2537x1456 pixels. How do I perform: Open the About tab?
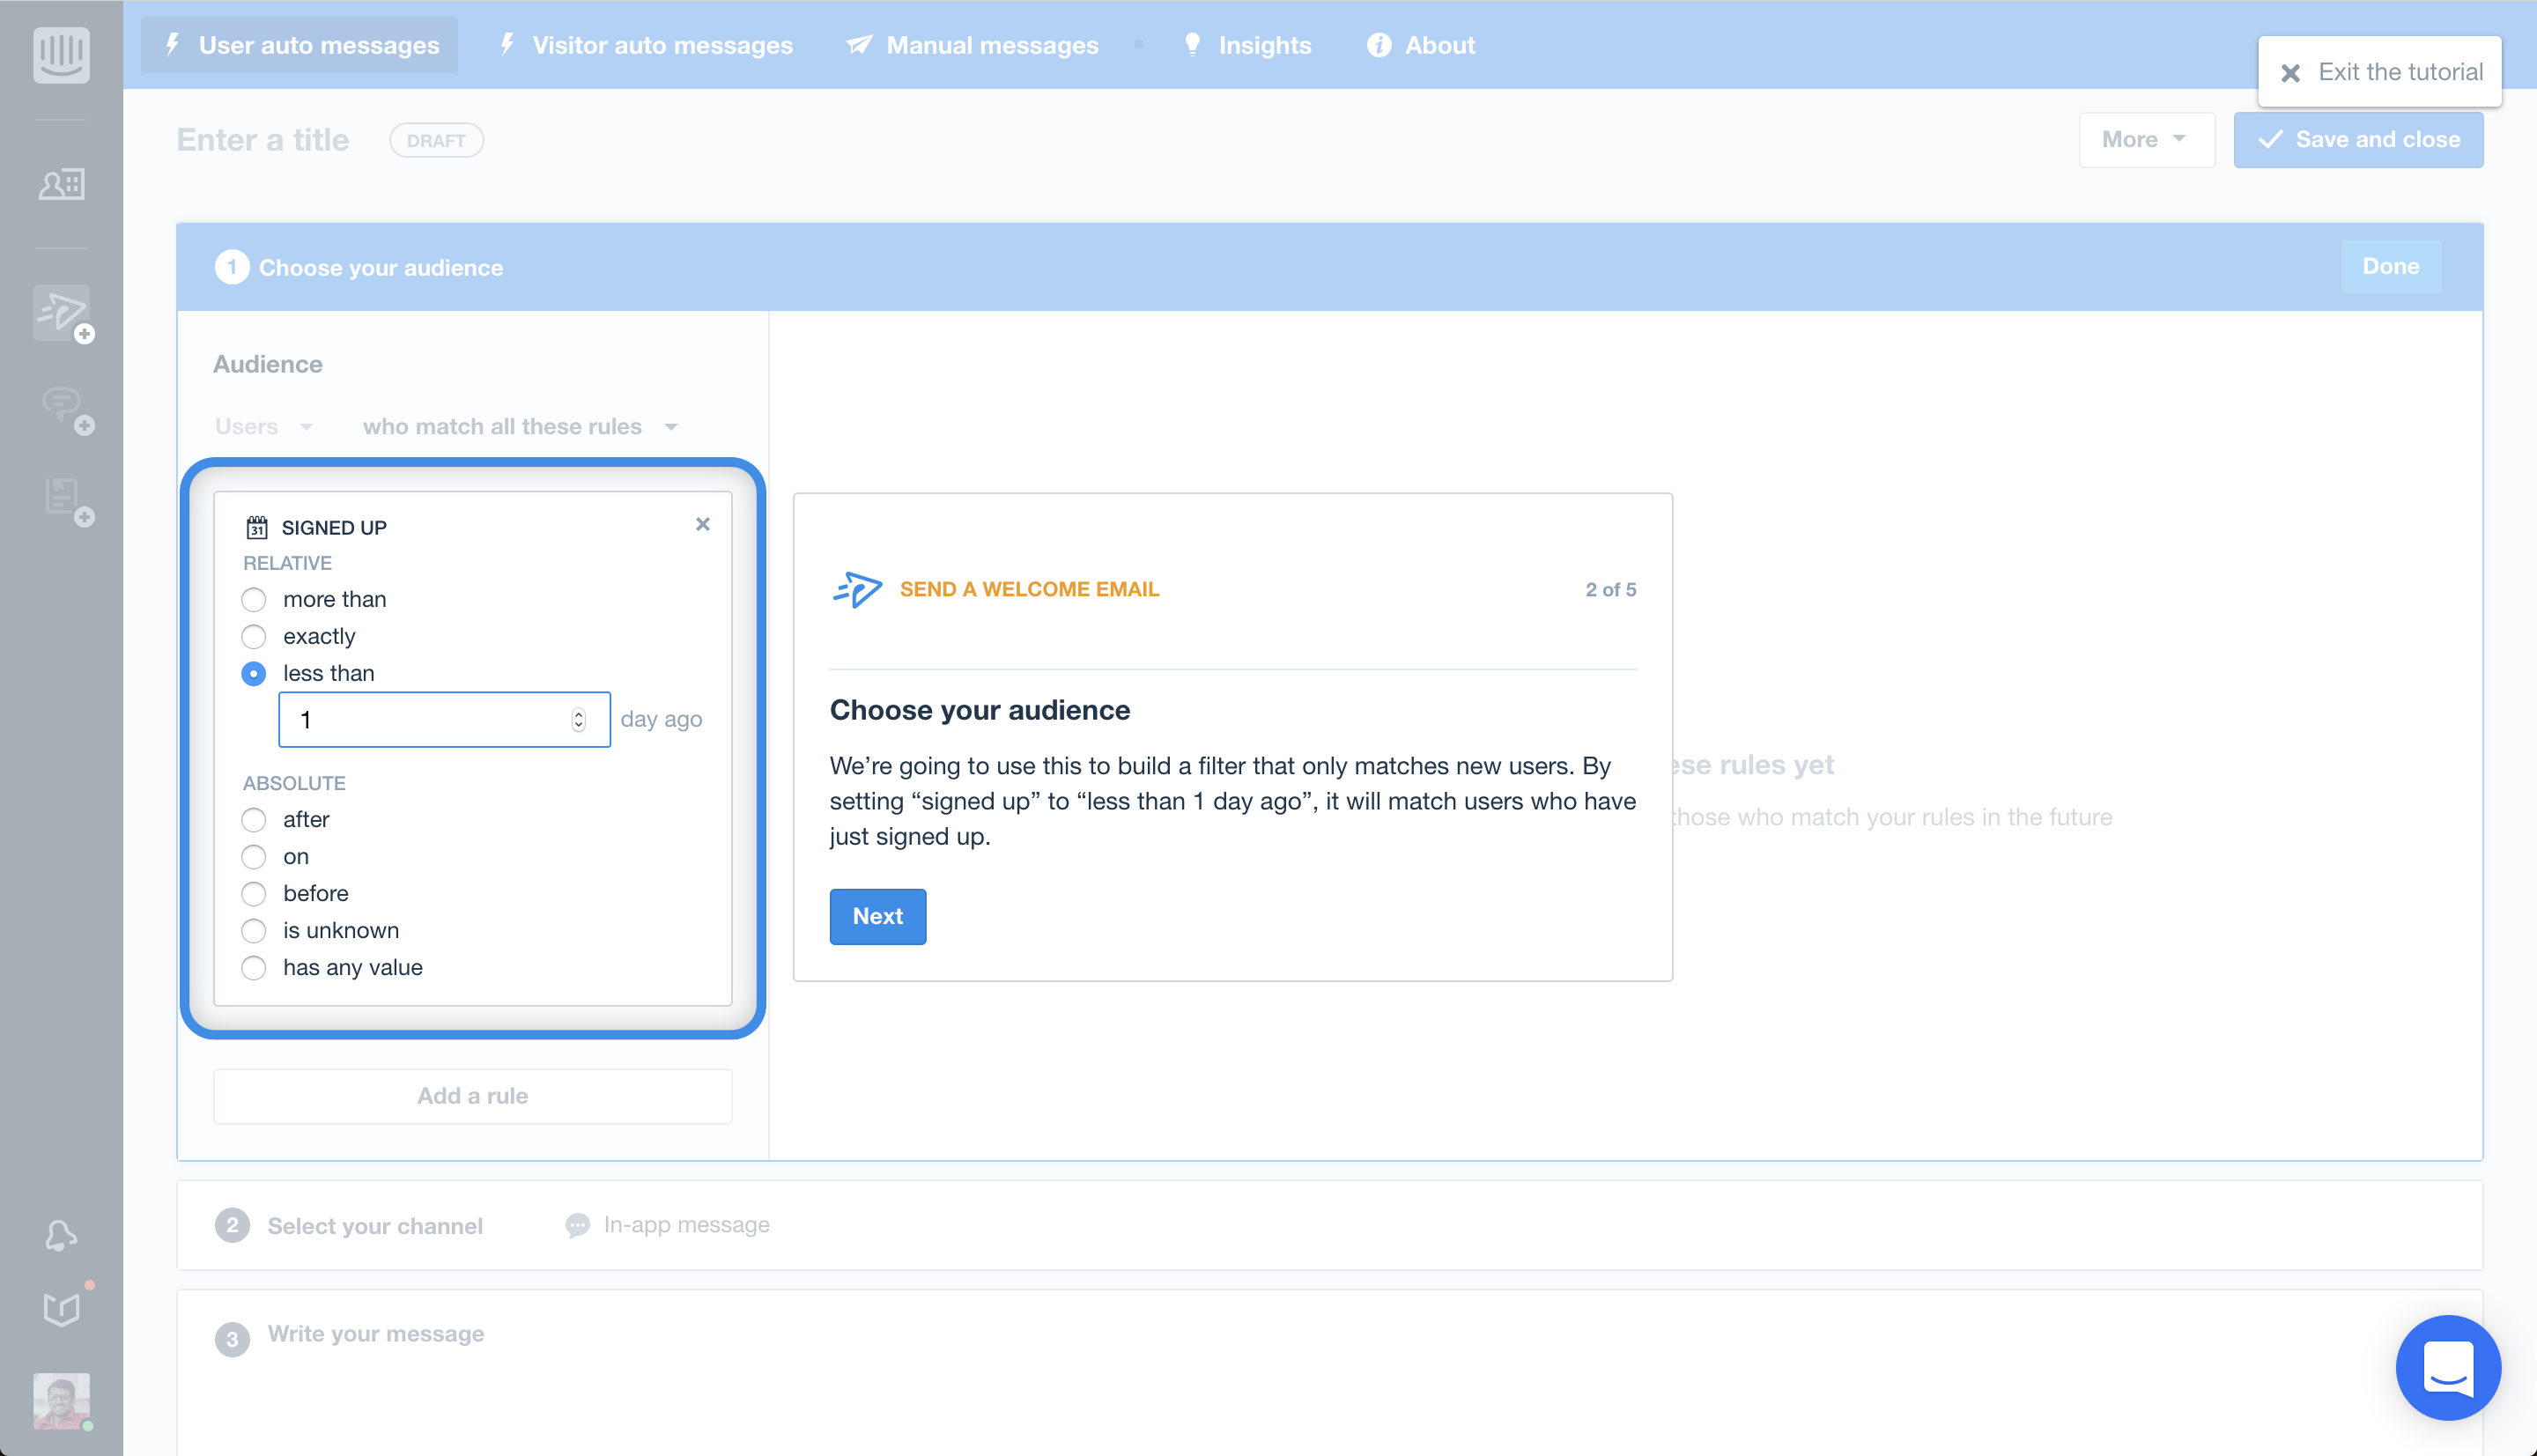(x=1421, y=45)
